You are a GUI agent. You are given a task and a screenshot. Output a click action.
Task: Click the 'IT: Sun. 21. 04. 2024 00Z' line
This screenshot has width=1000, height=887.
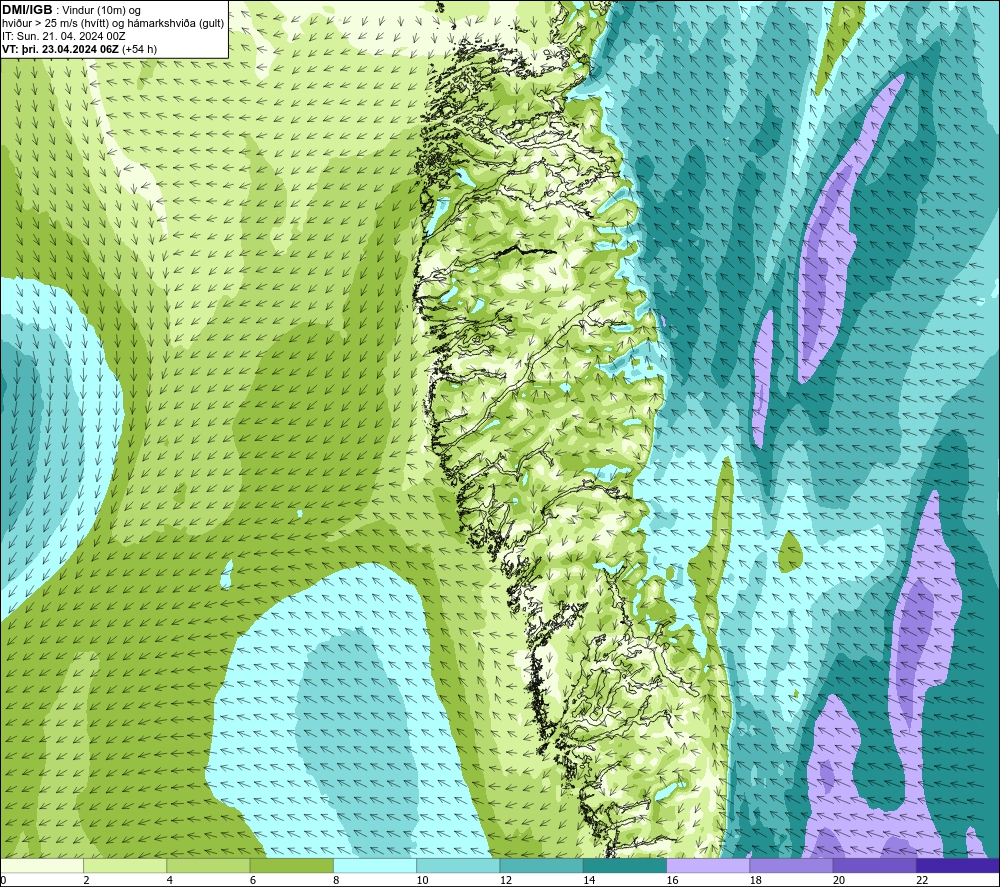pyautogui.click(x=64, y=36)
